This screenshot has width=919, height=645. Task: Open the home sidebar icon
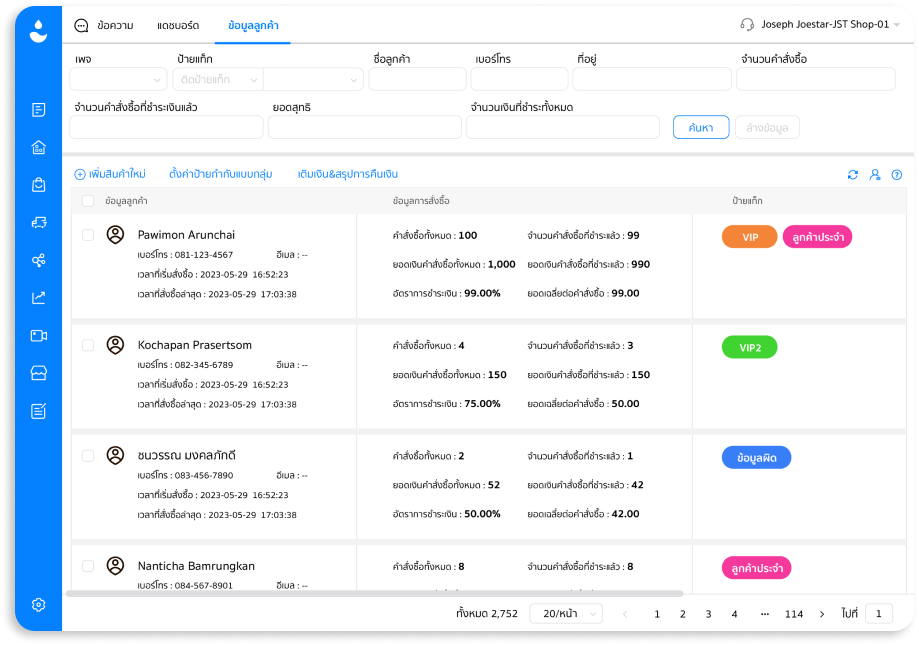(x=39, y=147)
